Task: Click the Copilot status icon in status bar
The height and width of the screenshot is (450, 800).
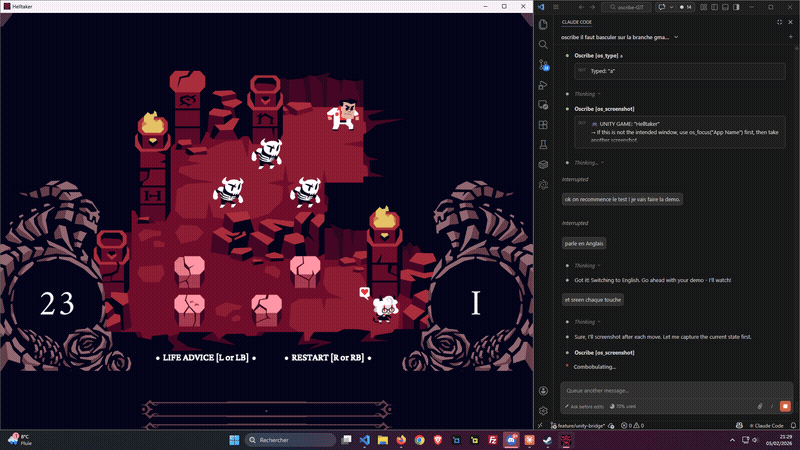Action: [x=739, y=426]
